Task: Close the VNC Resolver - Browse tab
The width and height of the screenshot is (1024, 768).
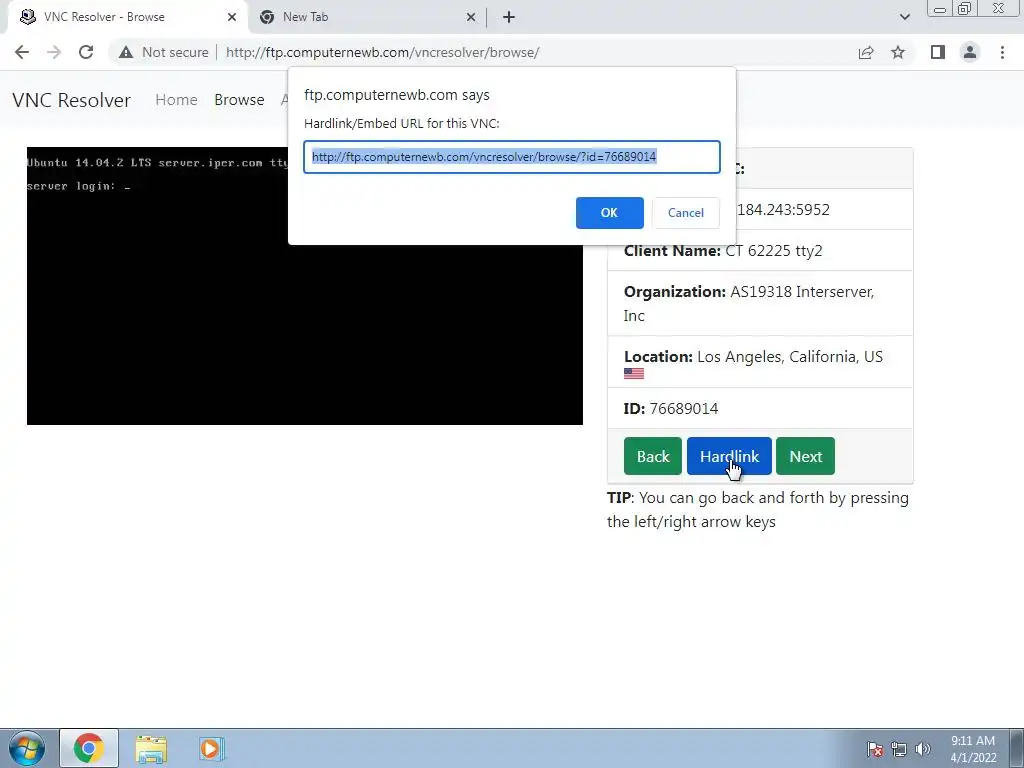Action: (x=232, y=17)
